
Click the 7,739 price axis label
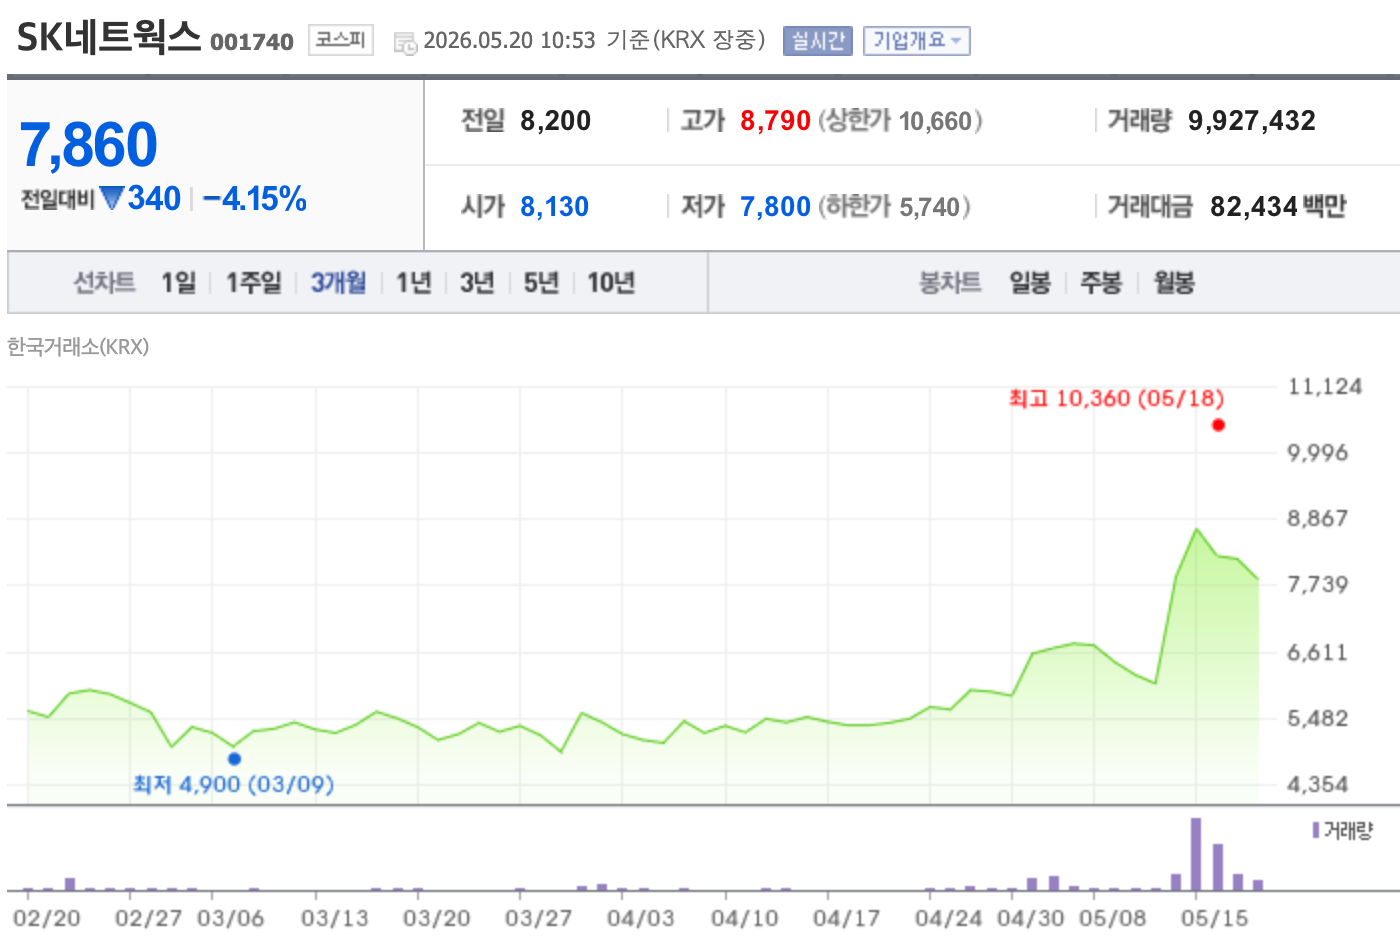(x=1317, y=585)
